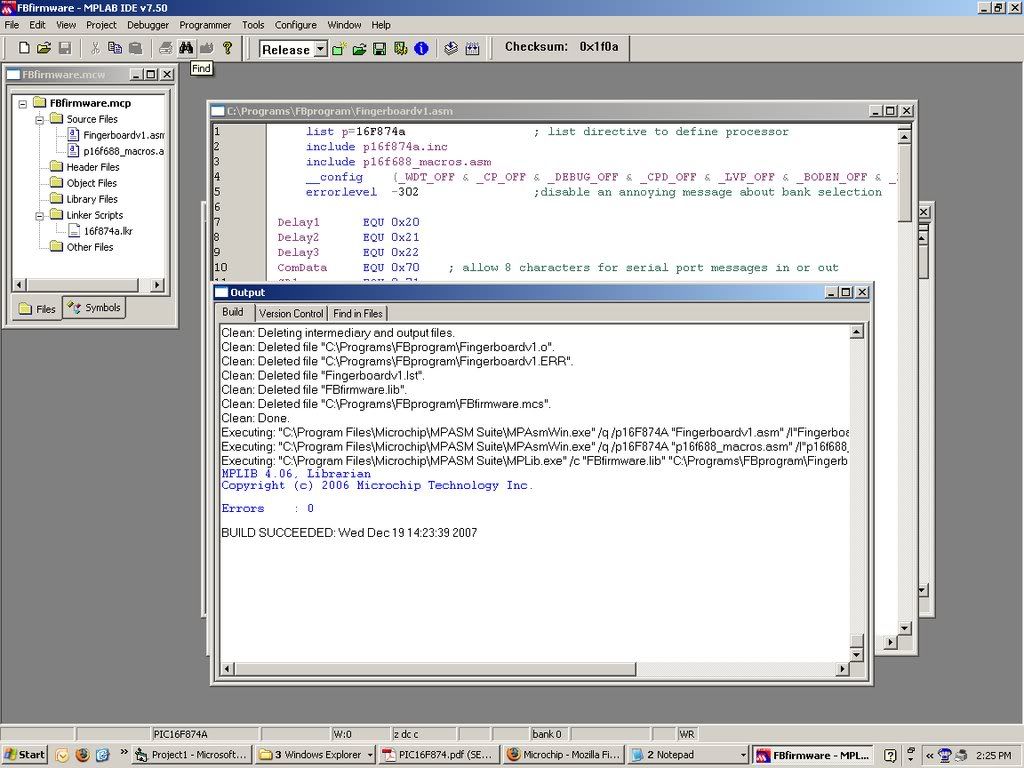
Task: Click the Cut scissors icon
Action: tap(95, 48)
